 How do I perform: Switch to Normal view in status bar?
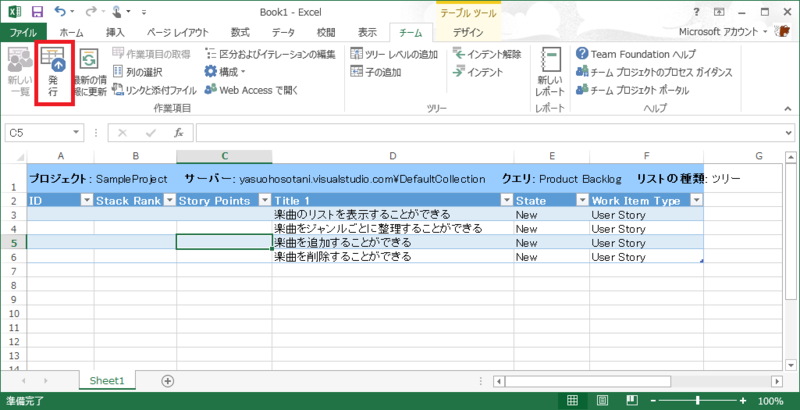pyautogui.click(x=572, y=400)
